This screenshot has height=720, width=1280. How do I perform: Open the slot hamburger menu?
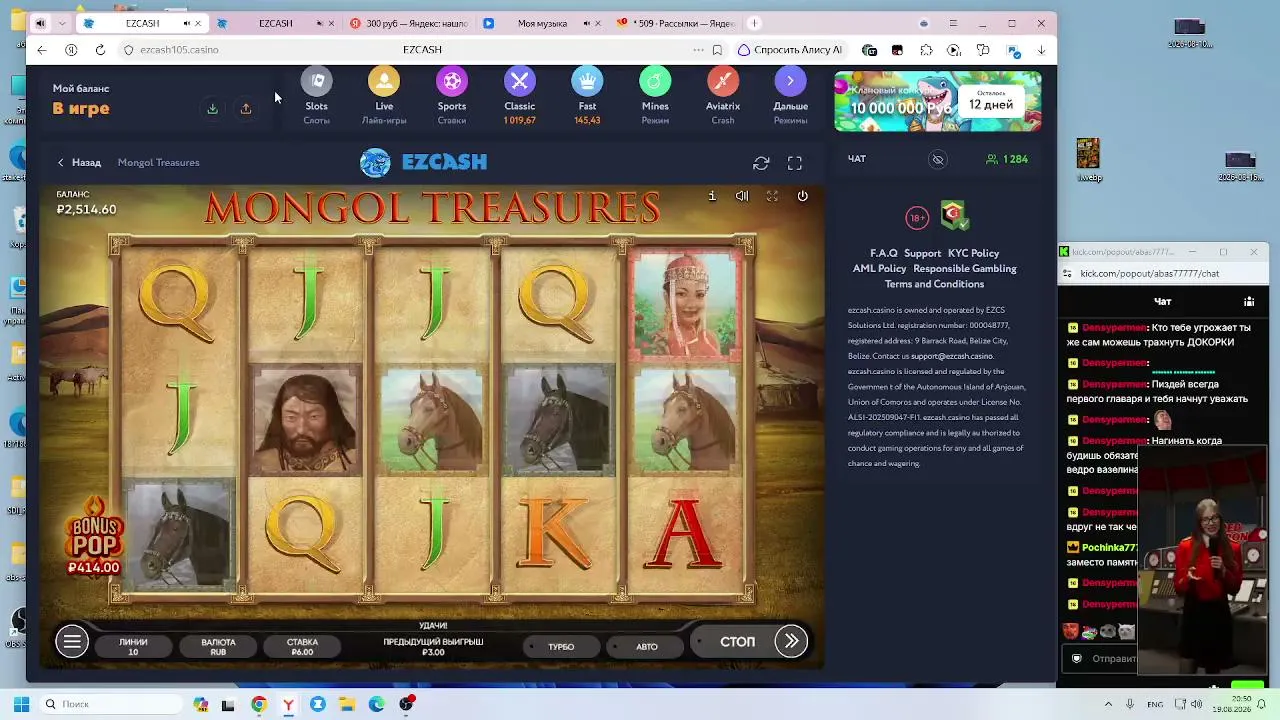tap(72, 642)
